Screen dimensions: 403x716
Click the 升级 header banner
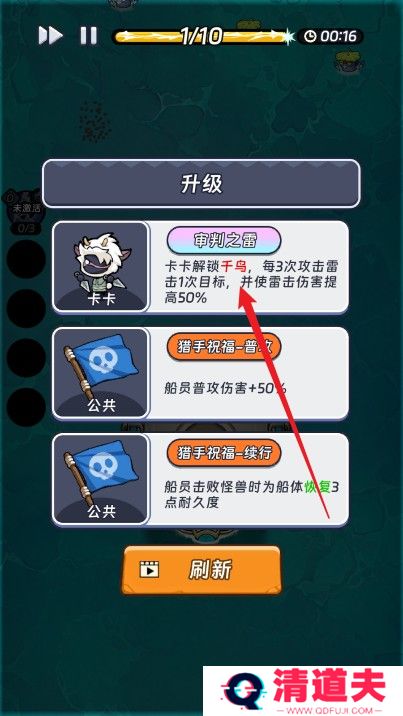point(201,184)
